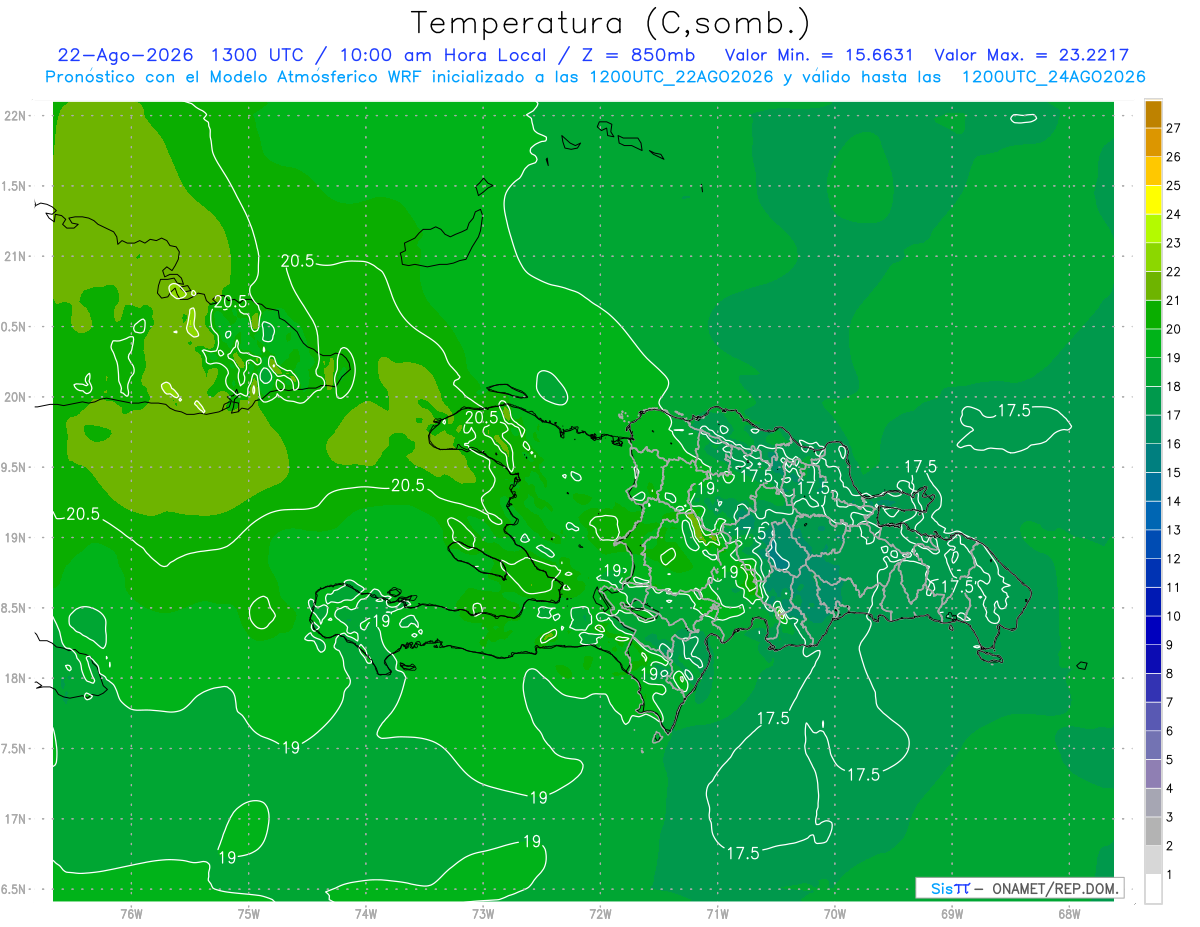
Task: Click the "17N" latitude axis label
Action: (17, 820)
